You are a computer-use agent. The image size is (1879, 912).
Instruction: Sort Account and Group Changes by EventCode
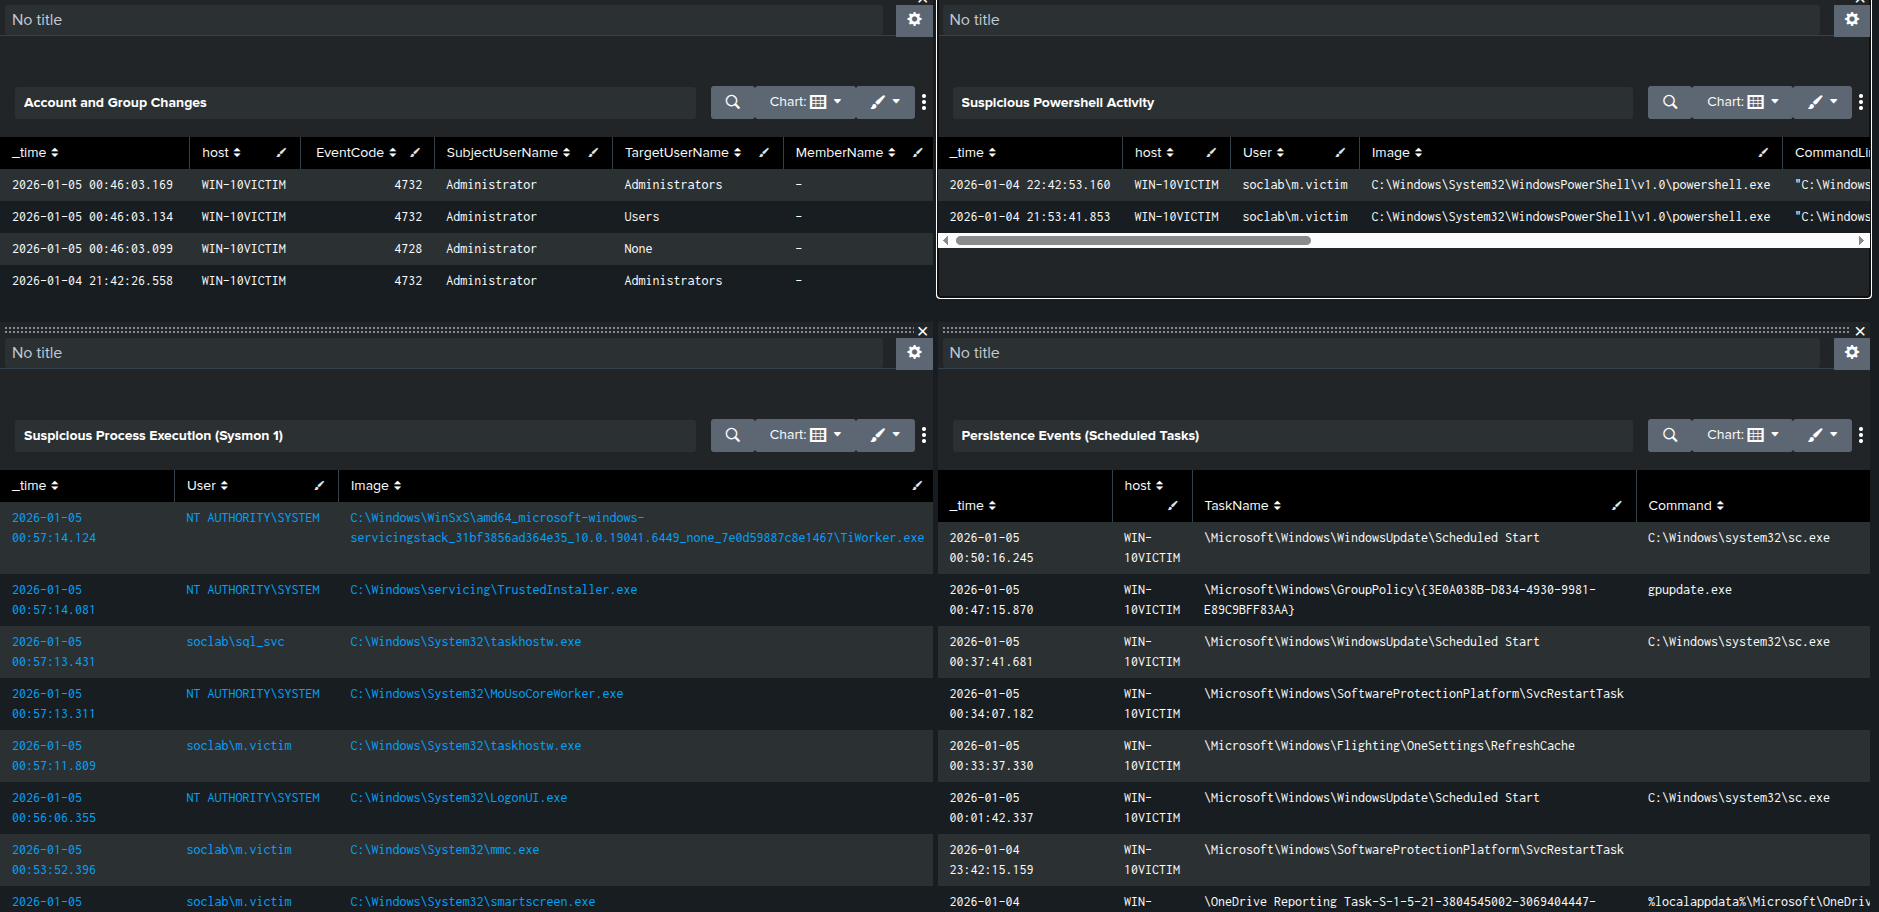pyautogui.click(x=356, y=153)
